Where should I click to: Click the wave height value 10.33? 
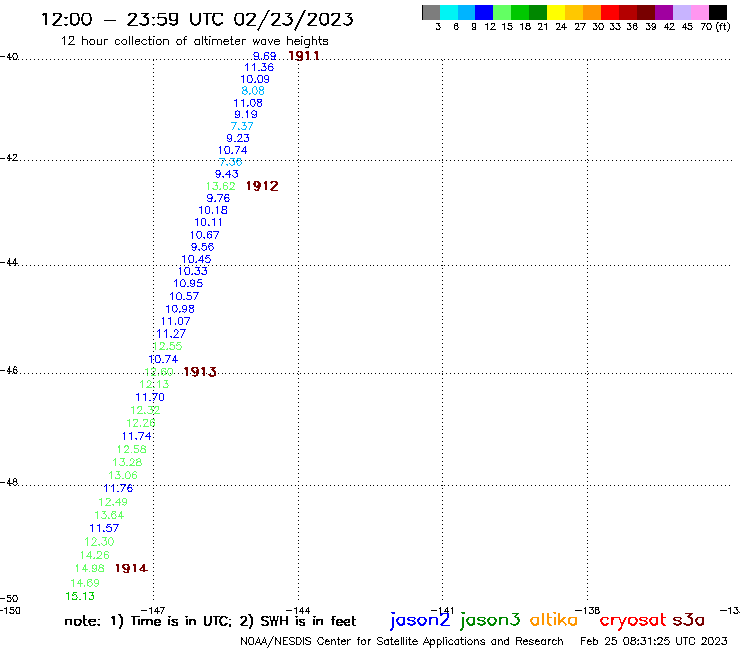point(193,271)
